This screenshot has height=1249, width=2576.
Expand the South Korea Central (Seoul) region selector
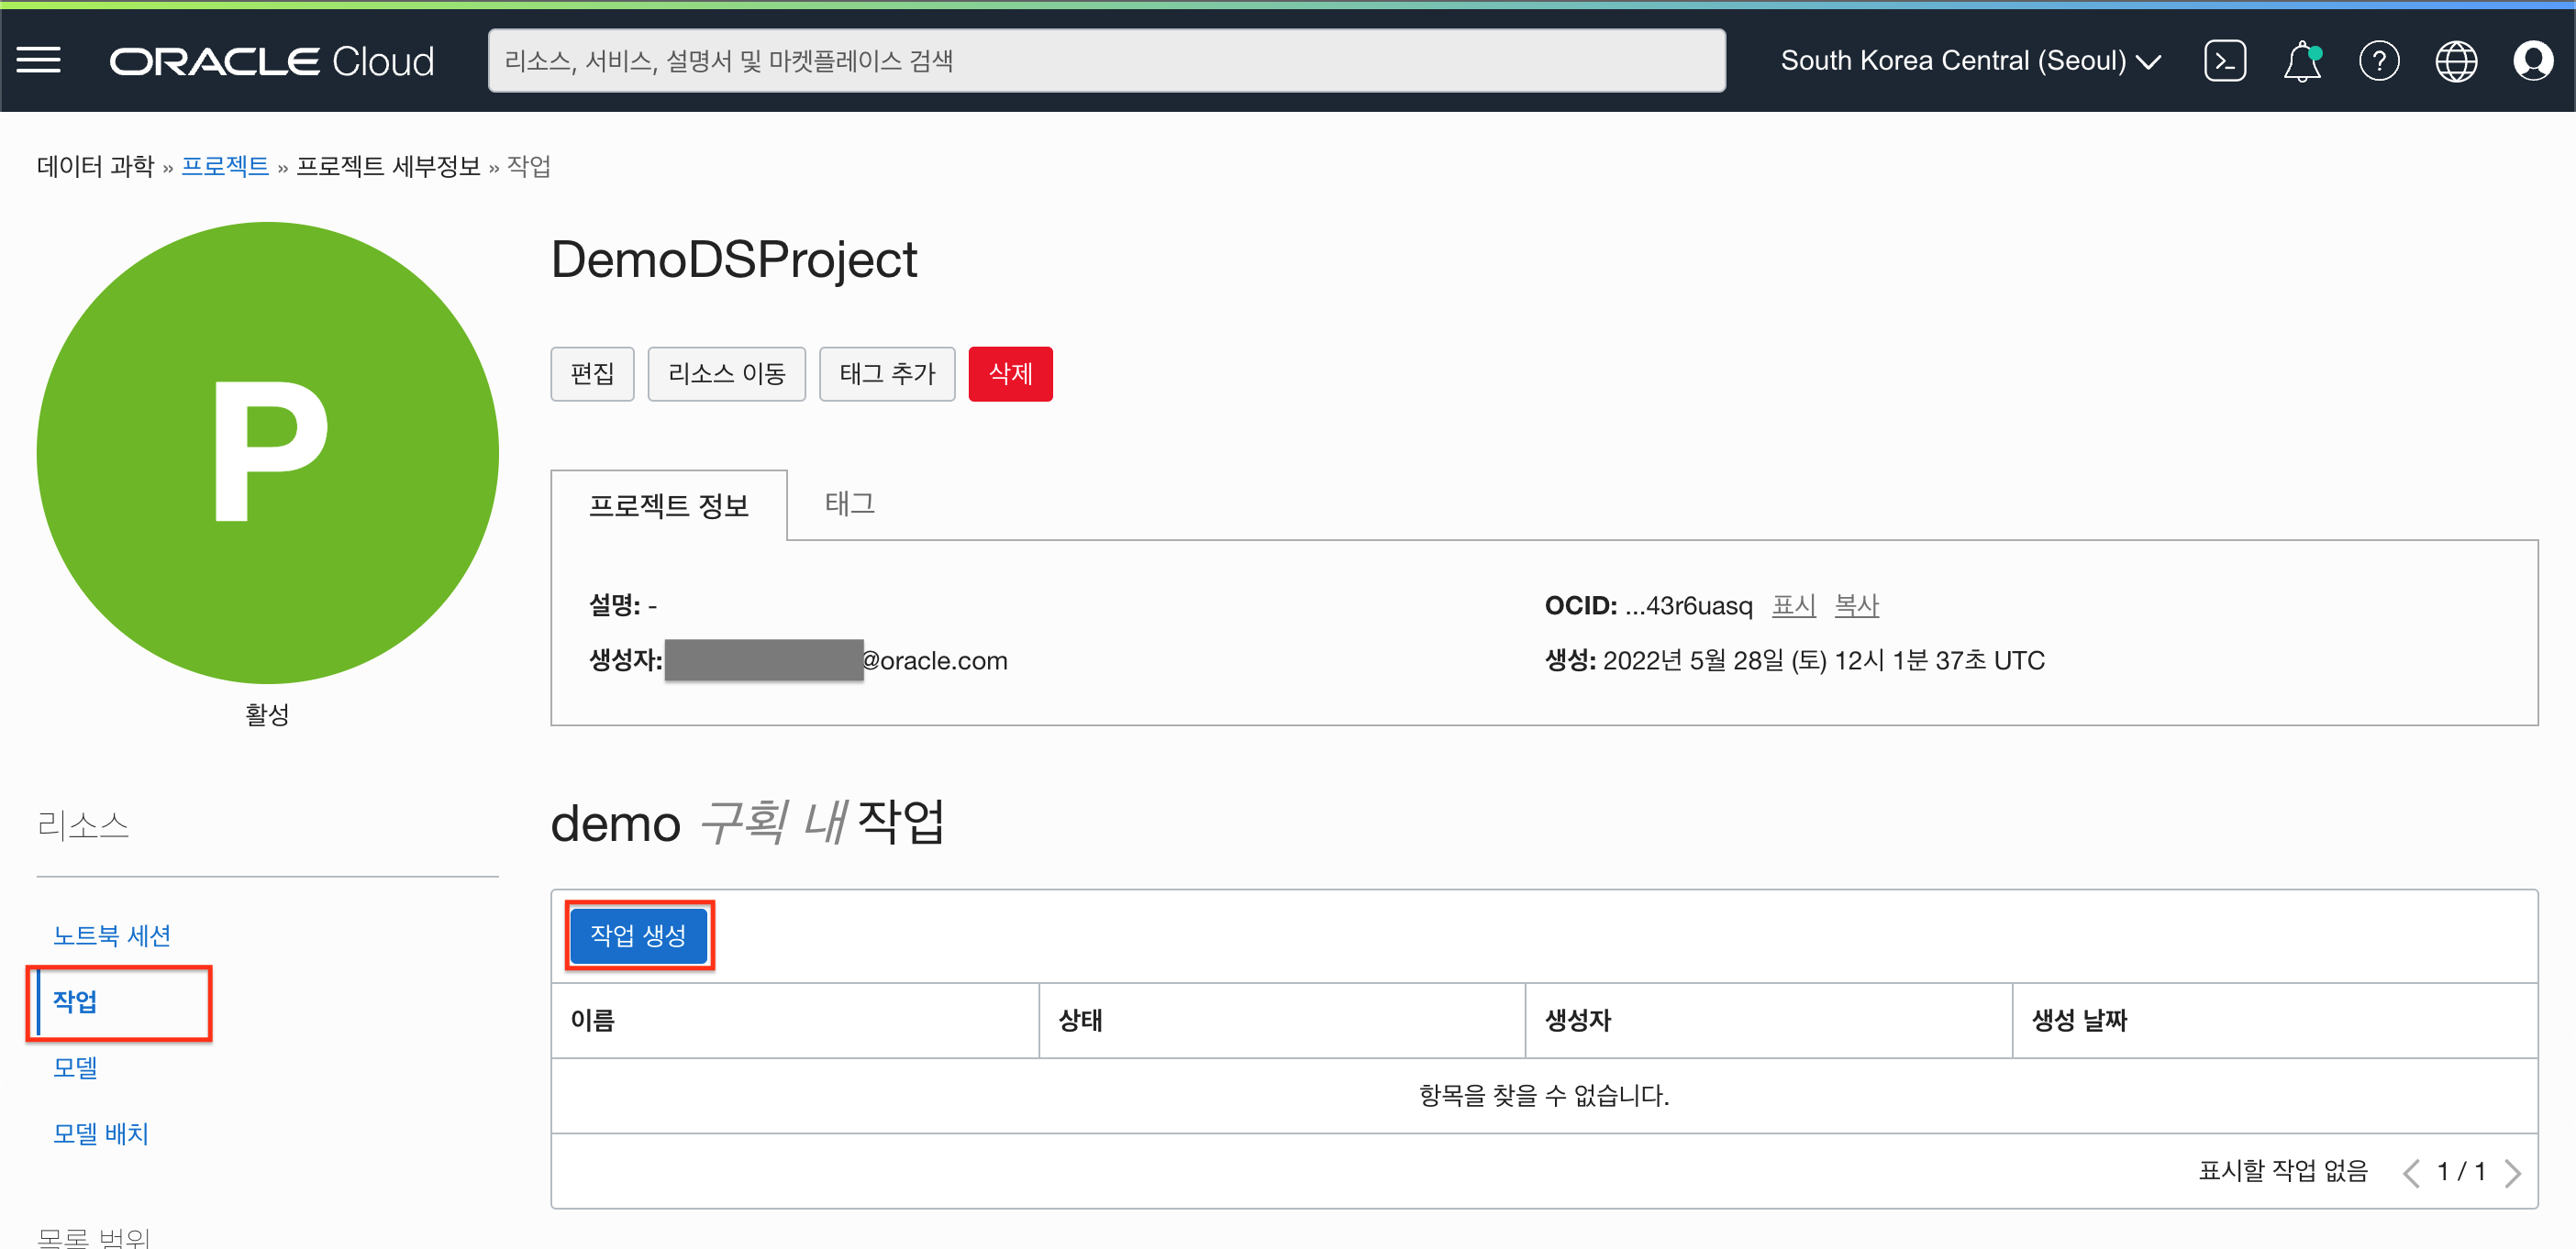(x=1970, y=61)
